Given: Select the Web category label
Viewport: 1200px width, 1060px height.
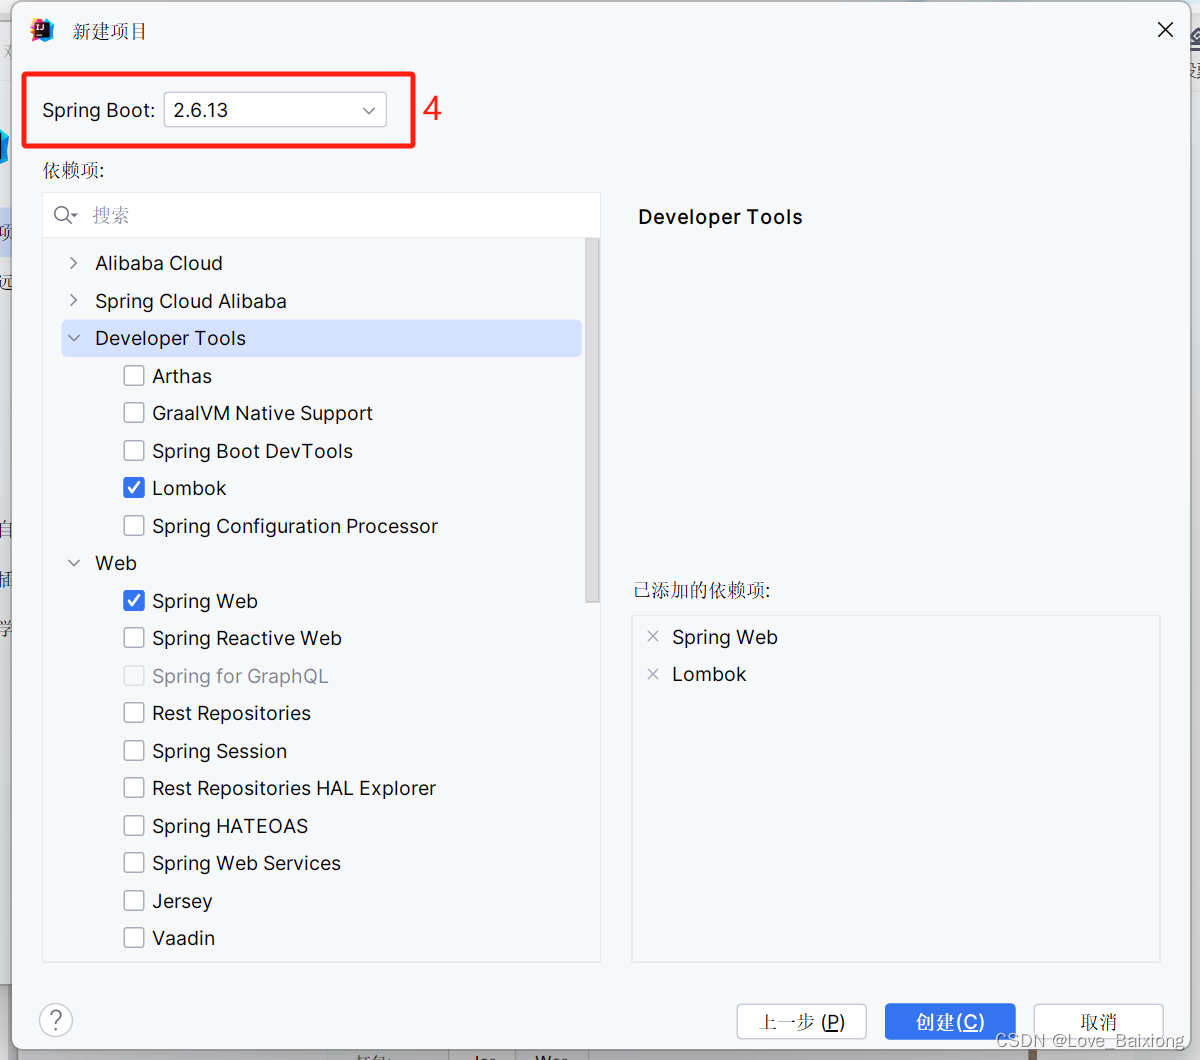Looking at the screenshot, I should pos(116,563).
